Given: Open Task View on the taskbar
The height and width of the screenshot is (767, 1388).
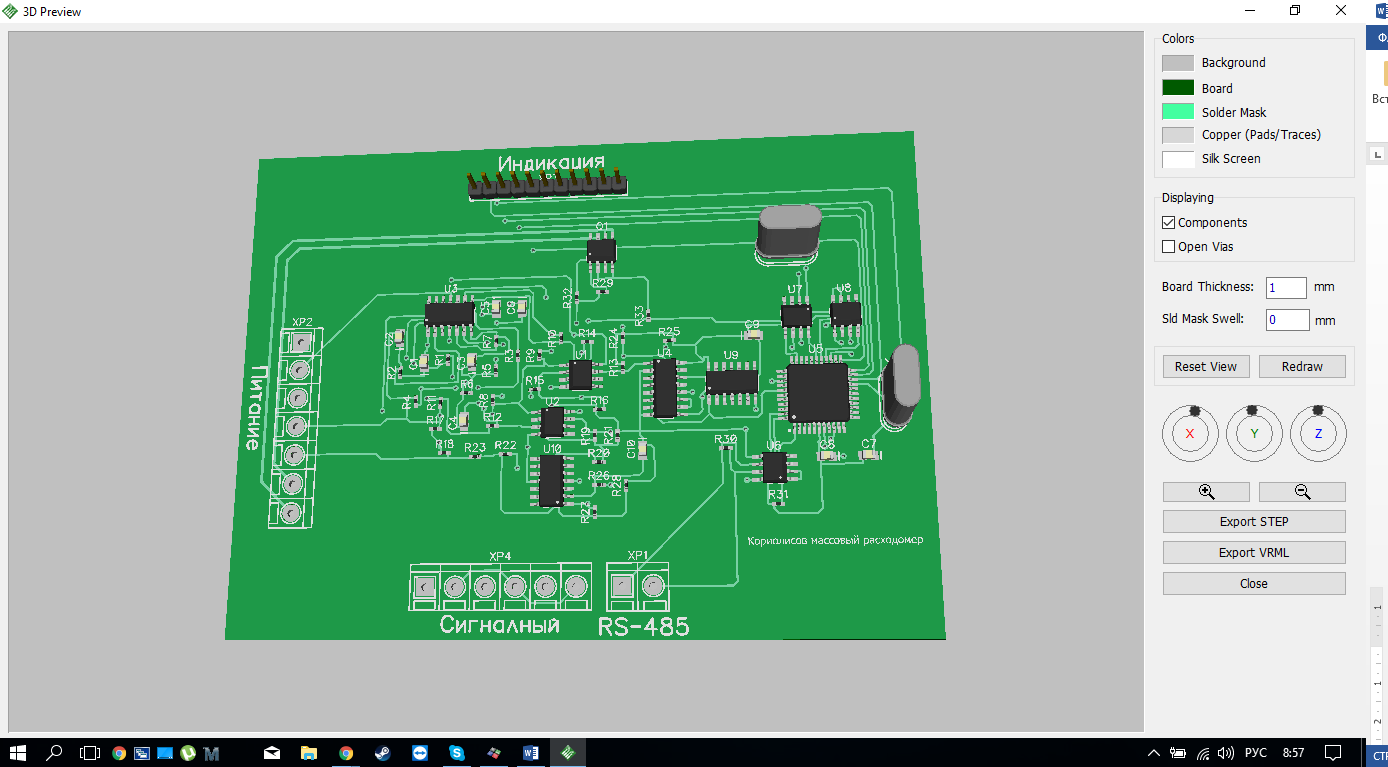Looking at the screenshot, I should (x=90, y=752).
